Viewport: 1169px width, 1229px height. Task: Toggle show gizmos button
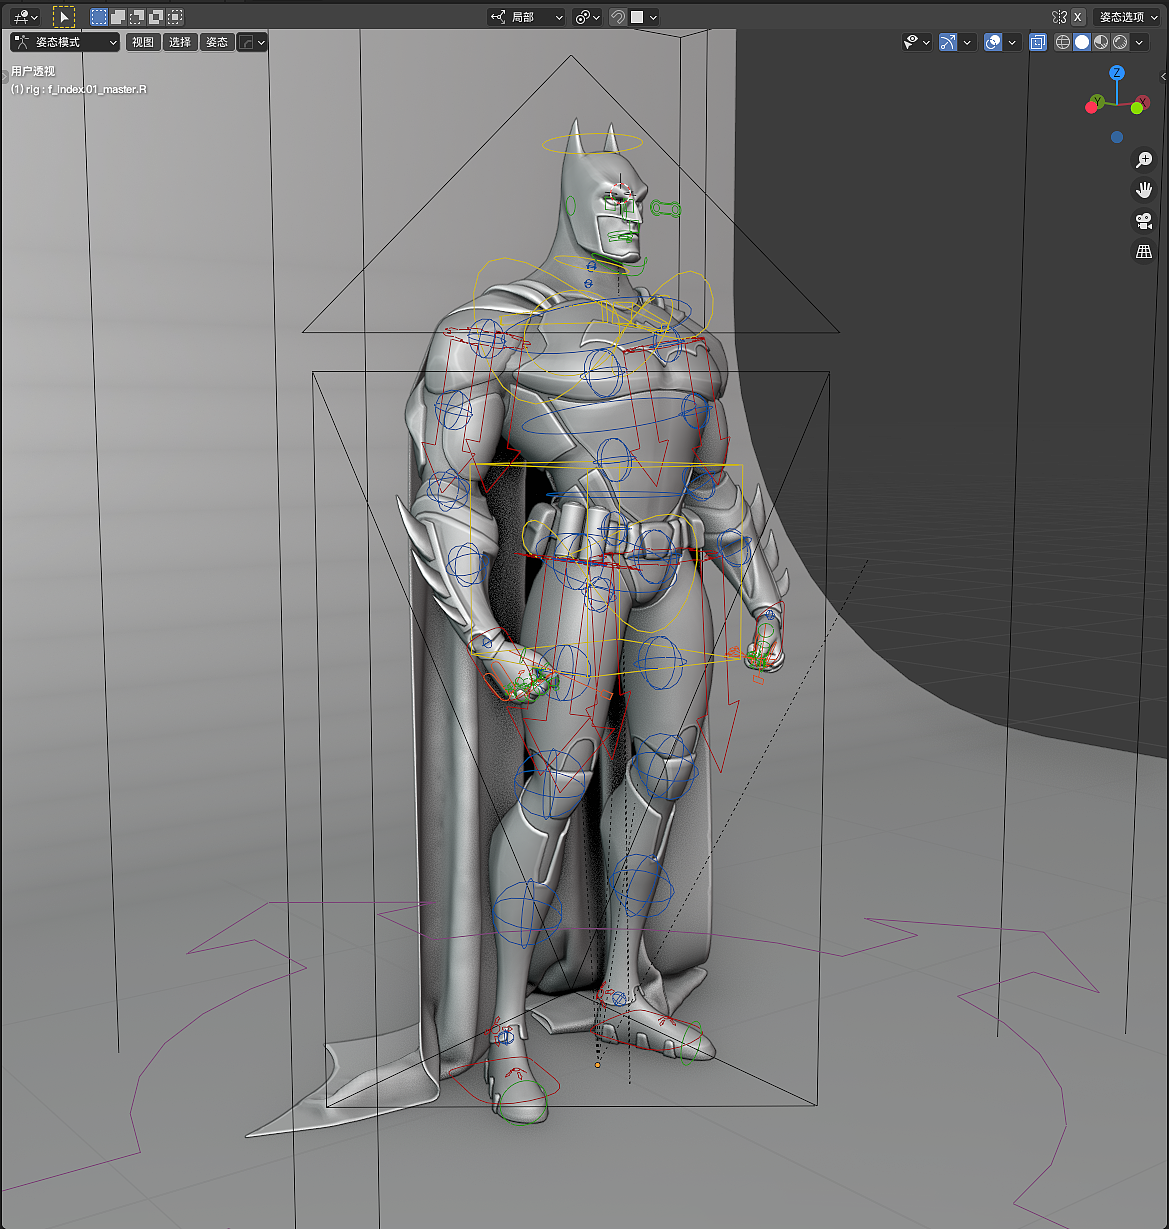(948, 42)
